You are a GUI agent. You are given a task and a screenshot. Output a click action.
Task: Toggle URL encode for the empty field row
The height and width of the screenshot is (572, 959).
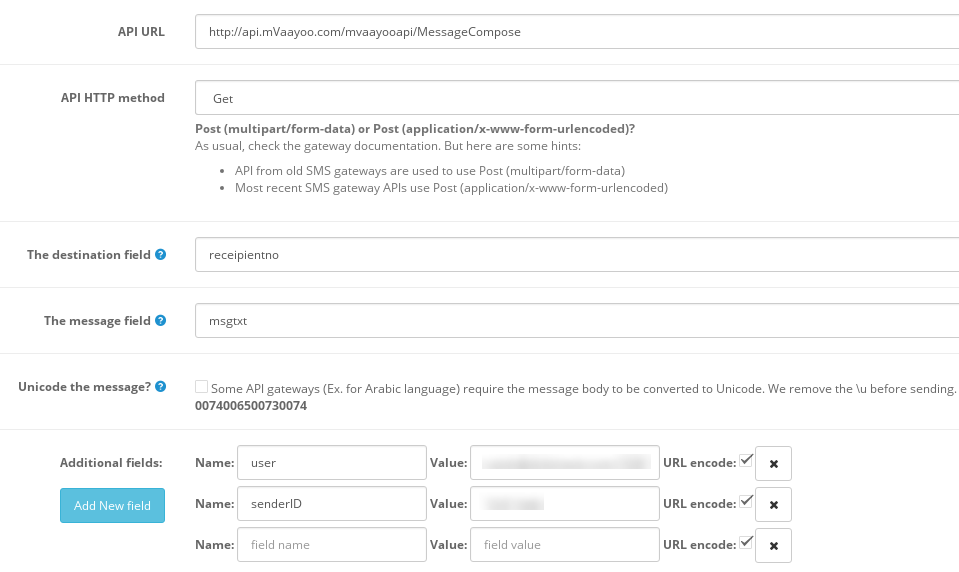745,542
